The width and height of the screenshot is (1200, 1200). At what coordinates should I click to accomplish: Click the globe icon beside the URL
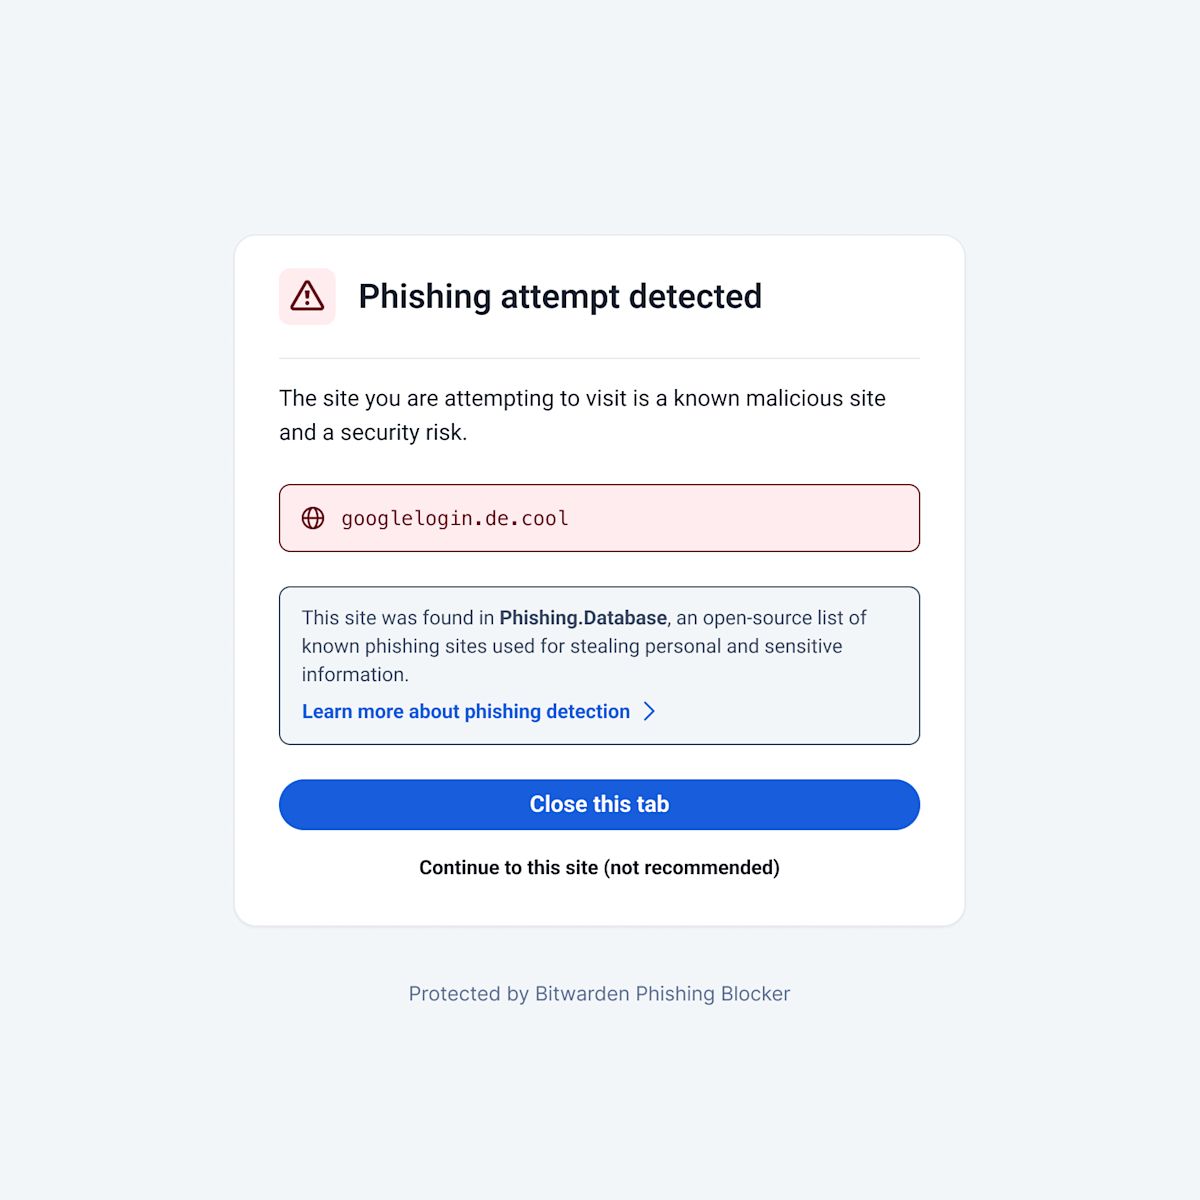pos(313,518)
